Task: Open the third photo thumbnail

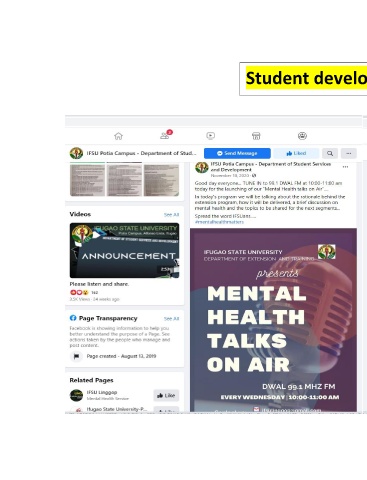Action: click(x=161, y=180)
